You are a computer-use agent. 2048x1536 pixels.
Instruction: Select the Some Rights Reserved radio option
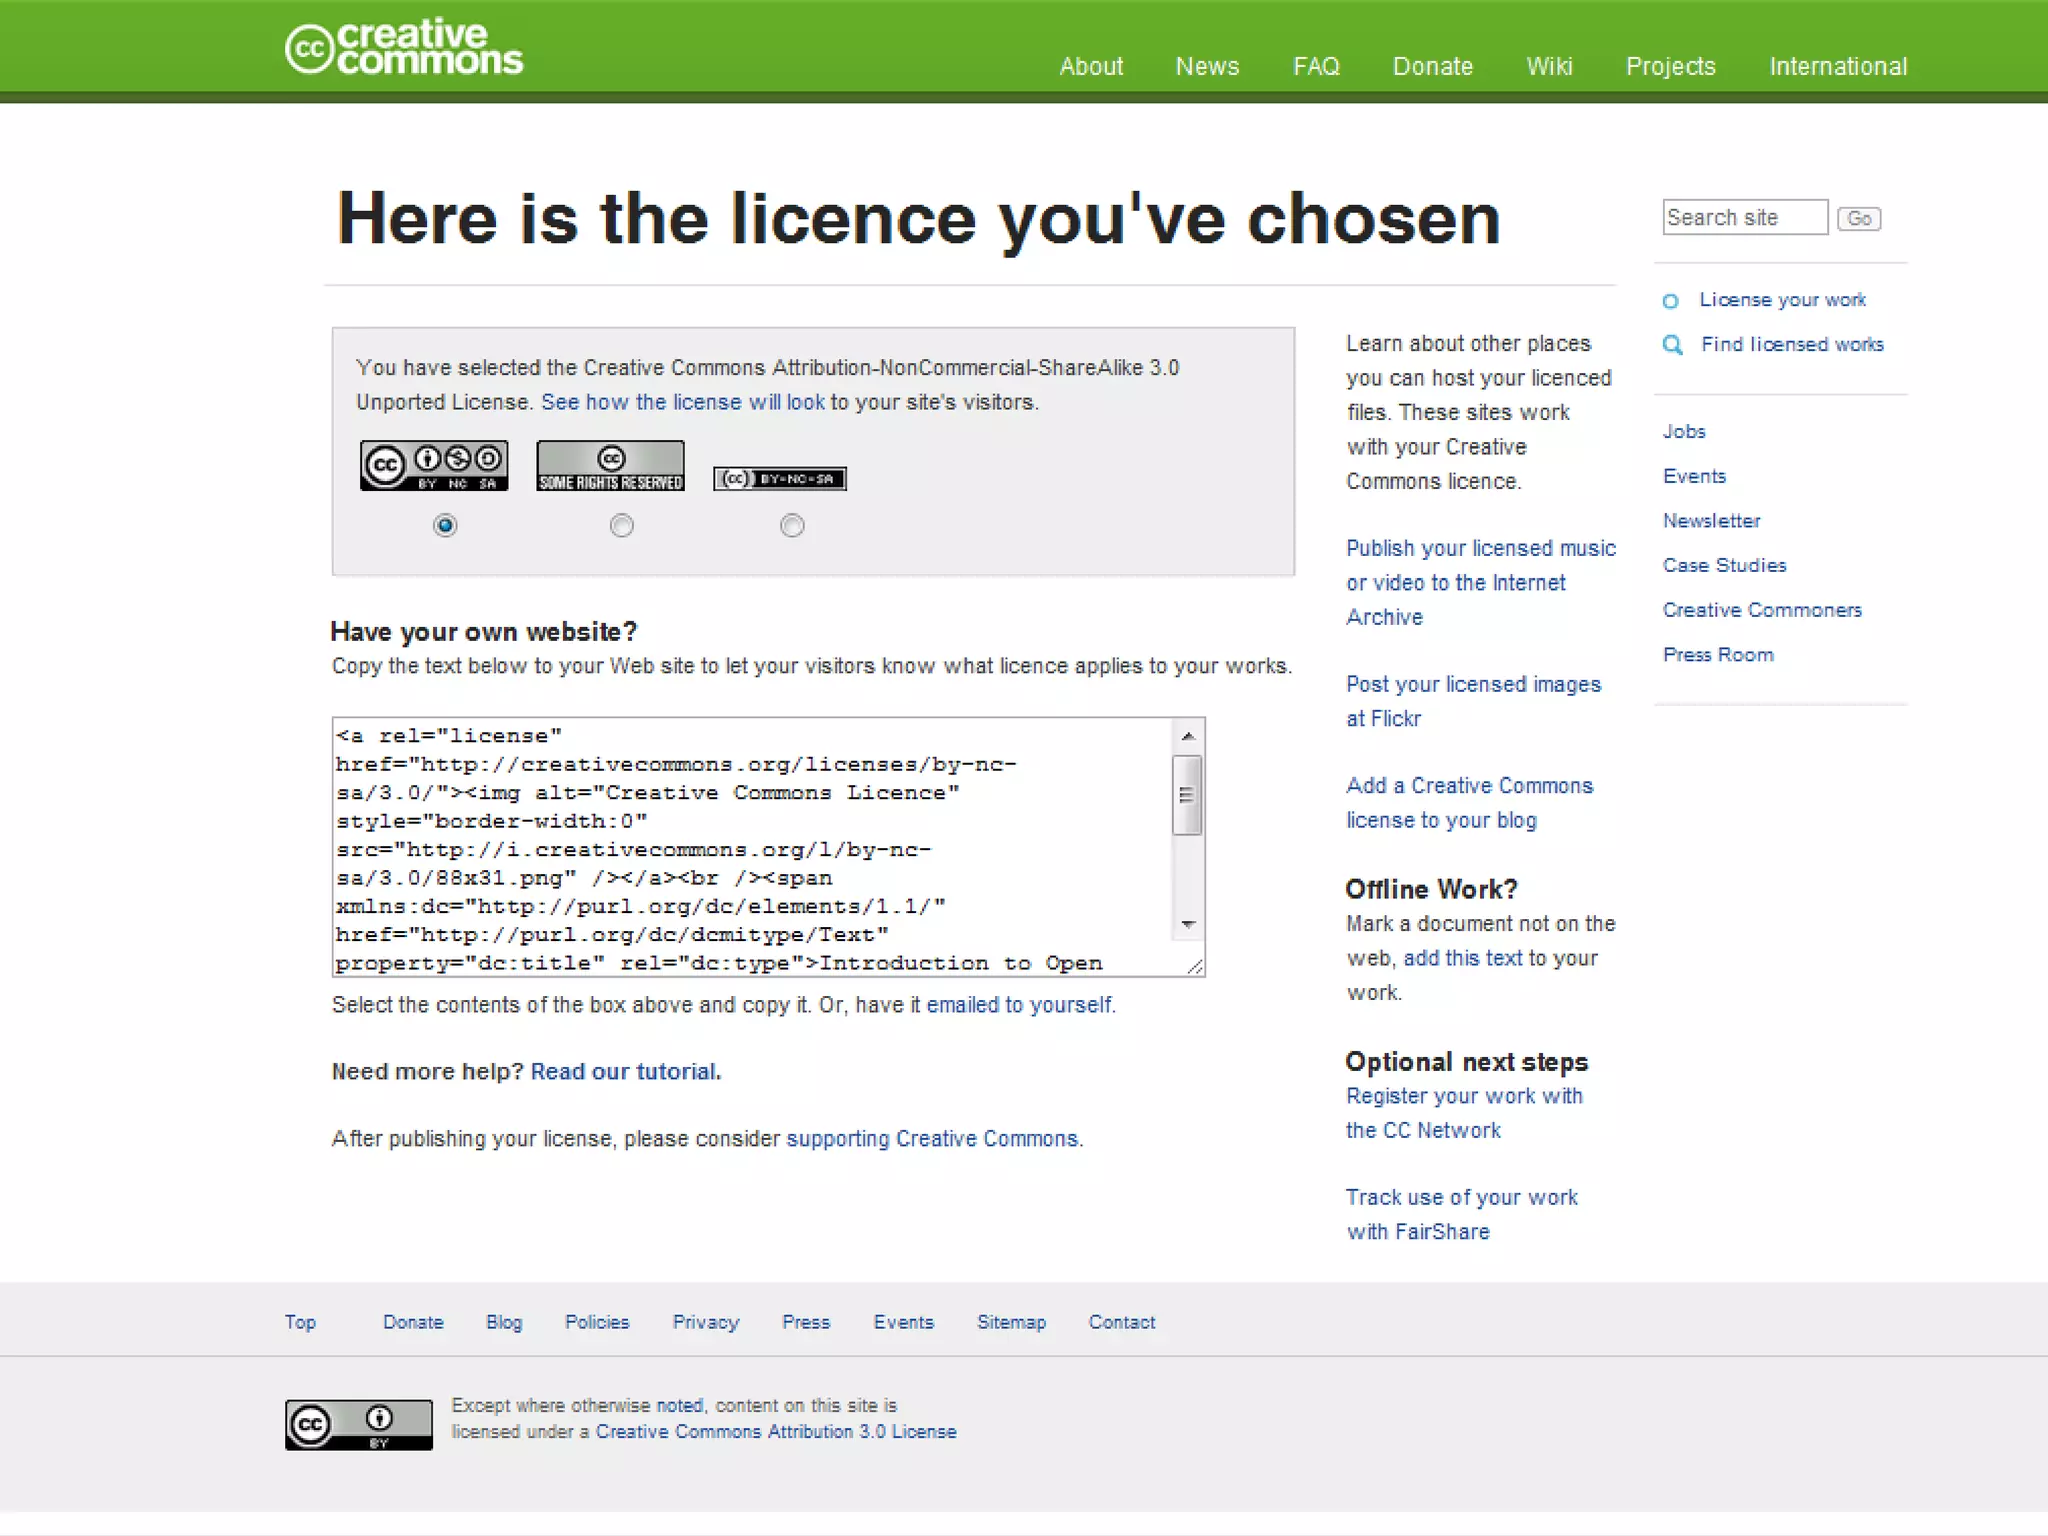pyautogui.click(x=621, y=525)
